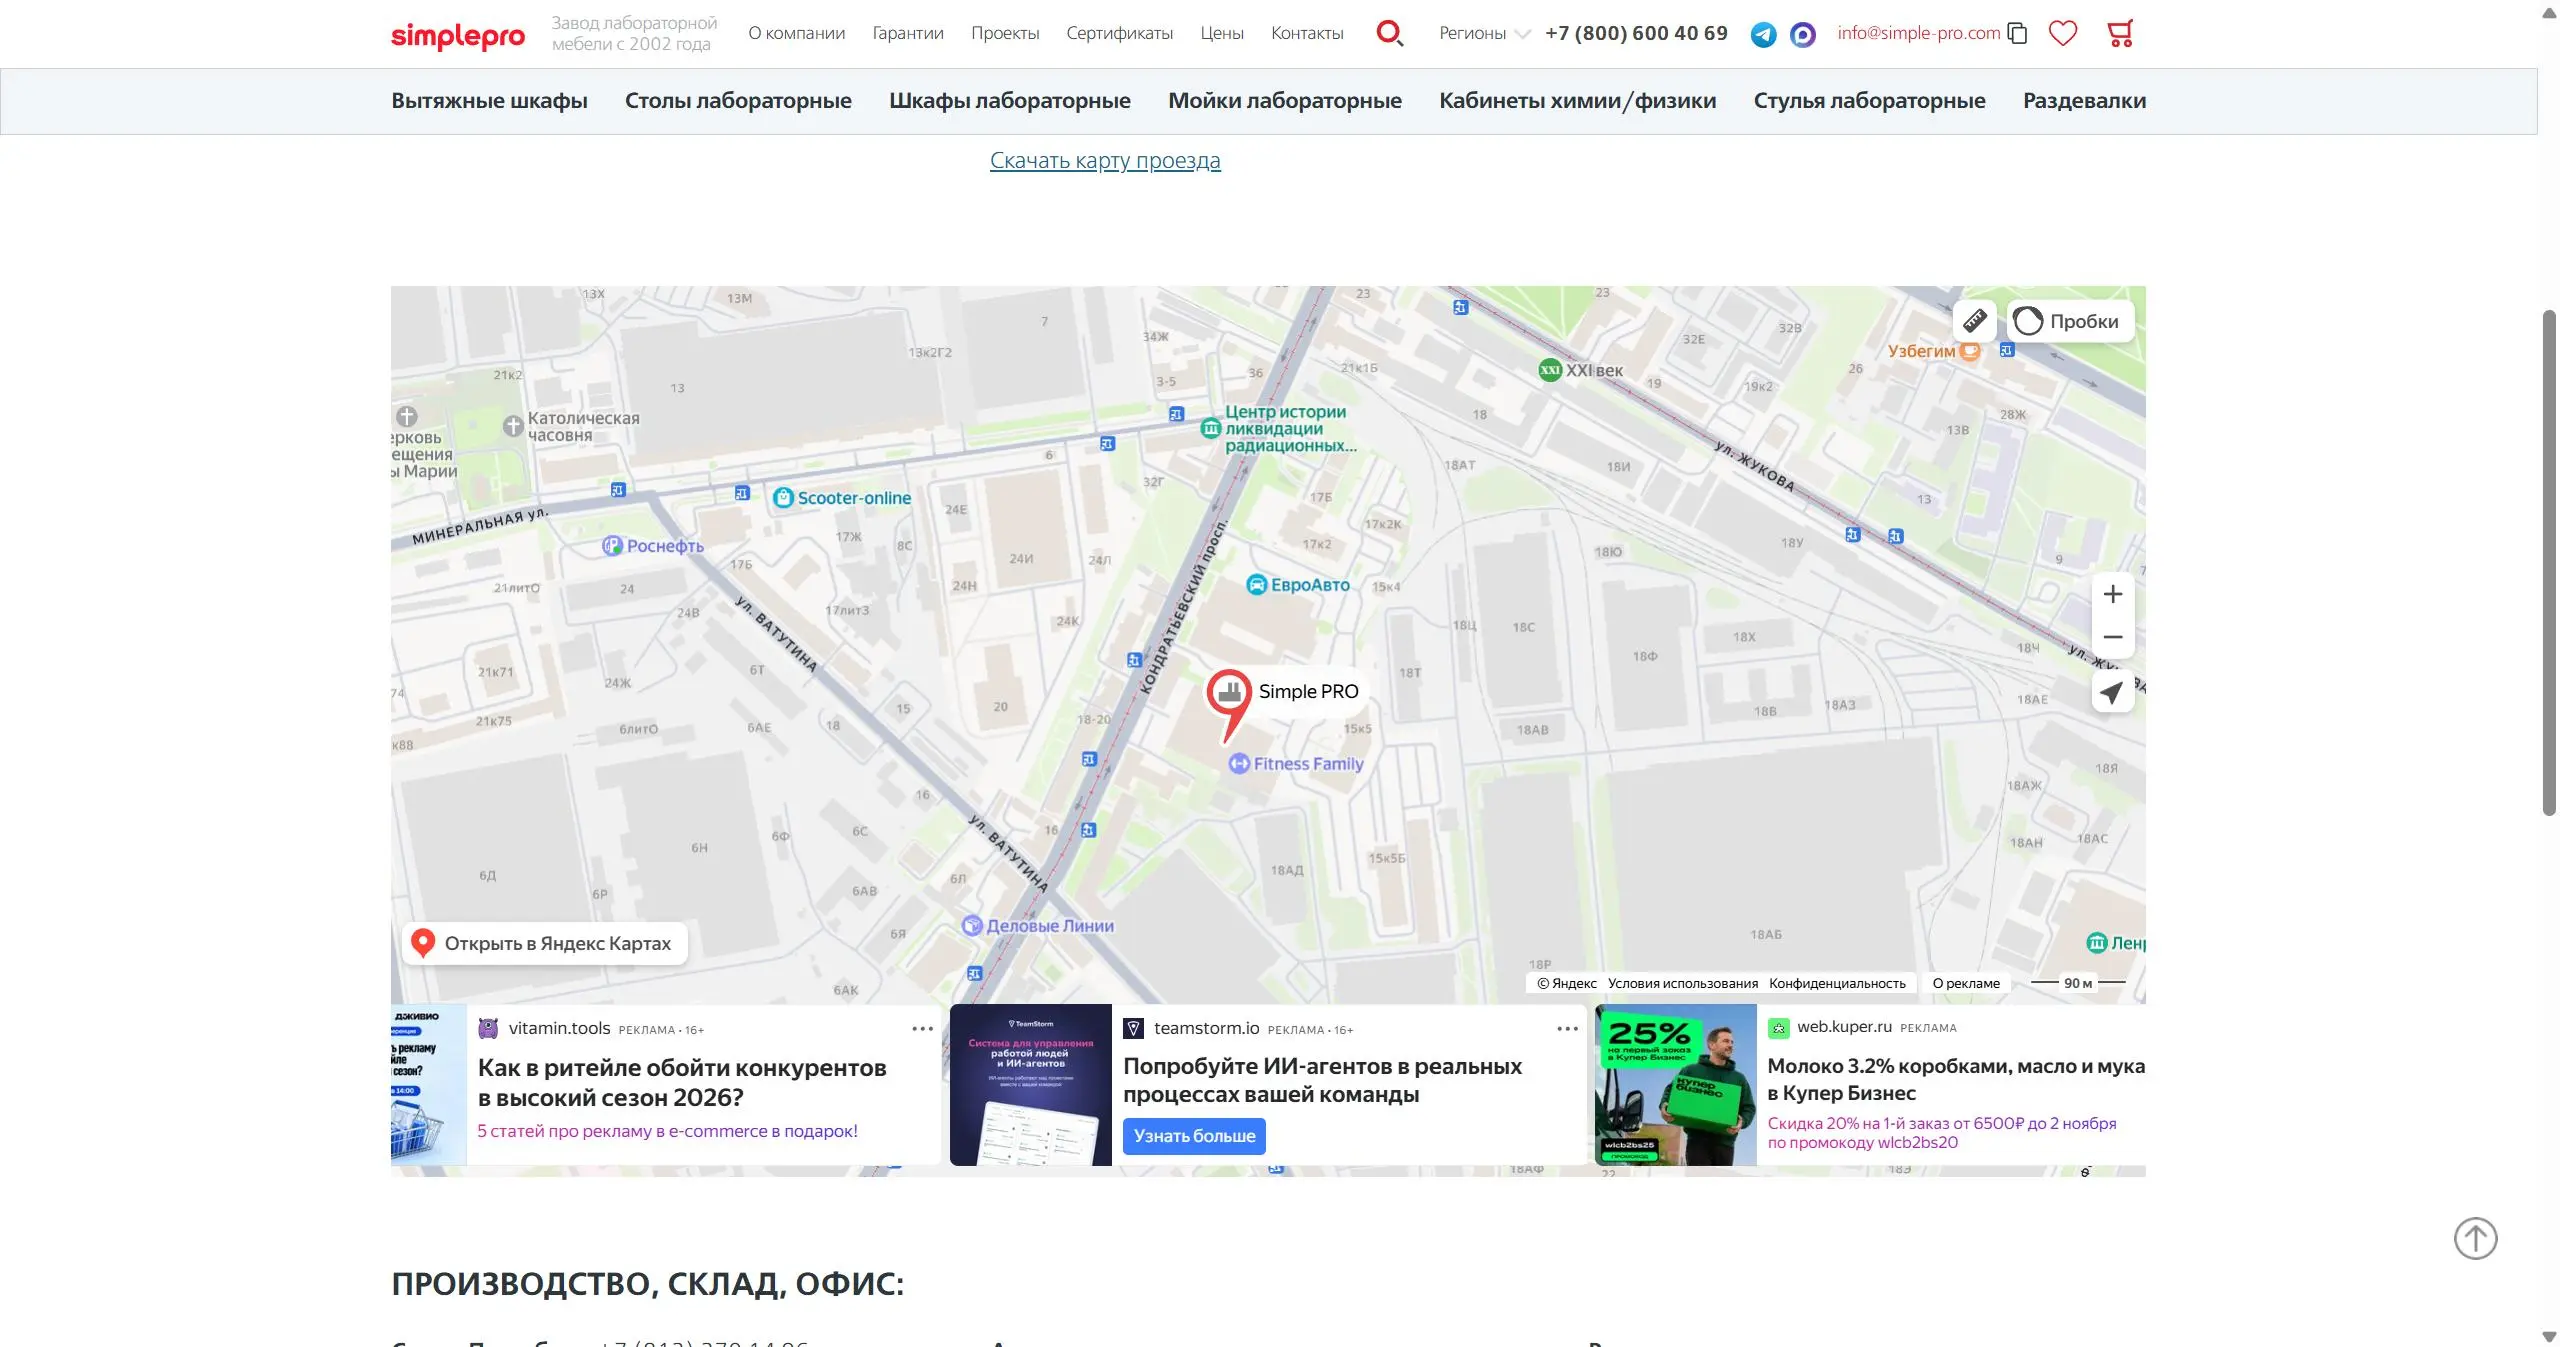Viewport: 2560px width, 1347px height.
Task: Open the vitamin.tools ad headline
Action: (682, 1083)
